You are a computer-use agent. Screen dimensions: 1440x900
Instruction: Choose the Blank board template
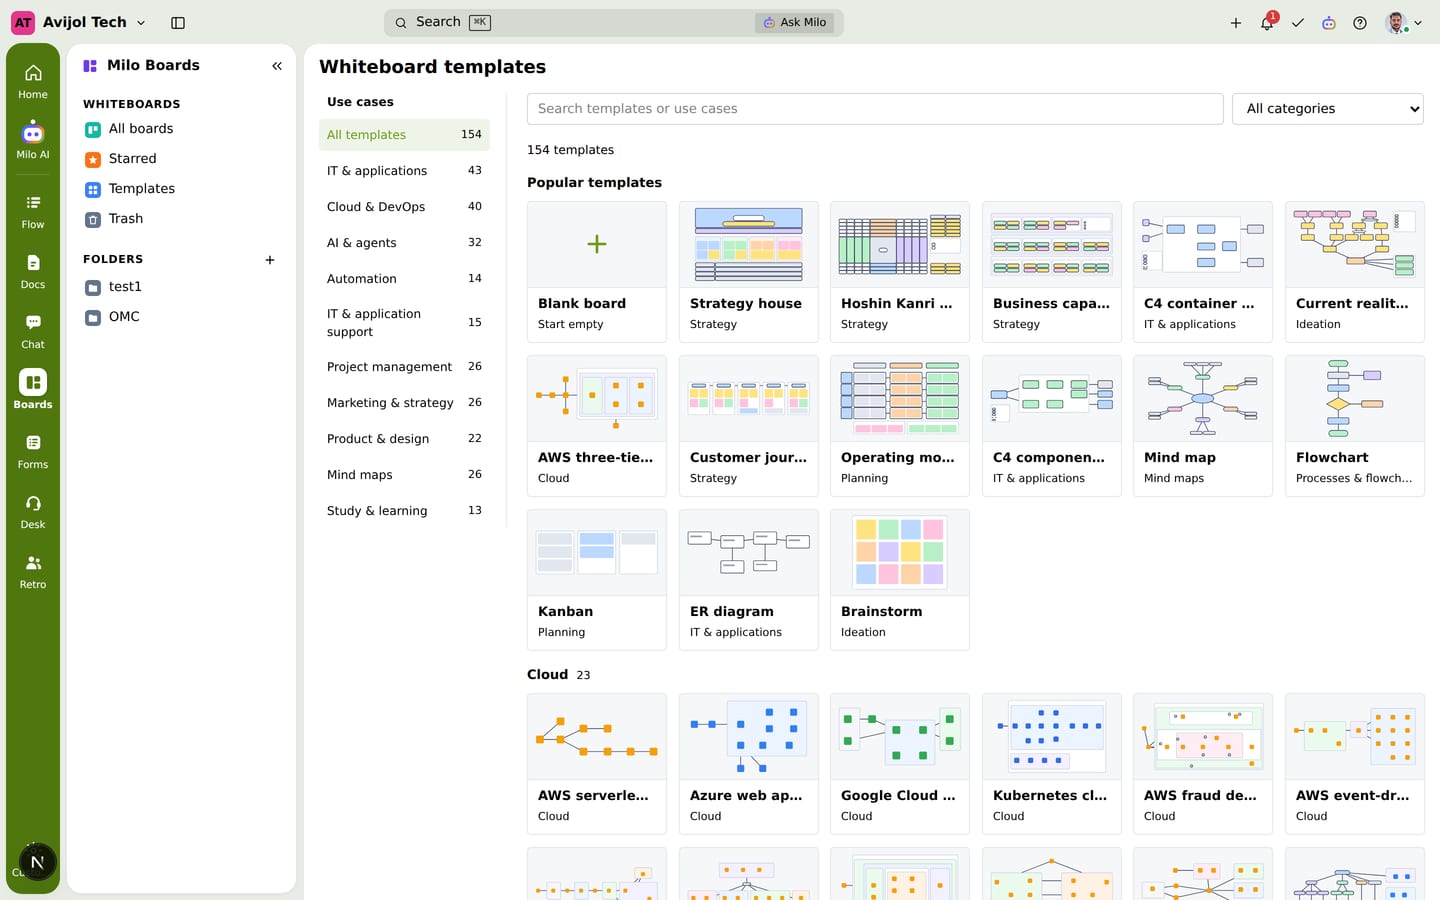[x=597, y=272]
